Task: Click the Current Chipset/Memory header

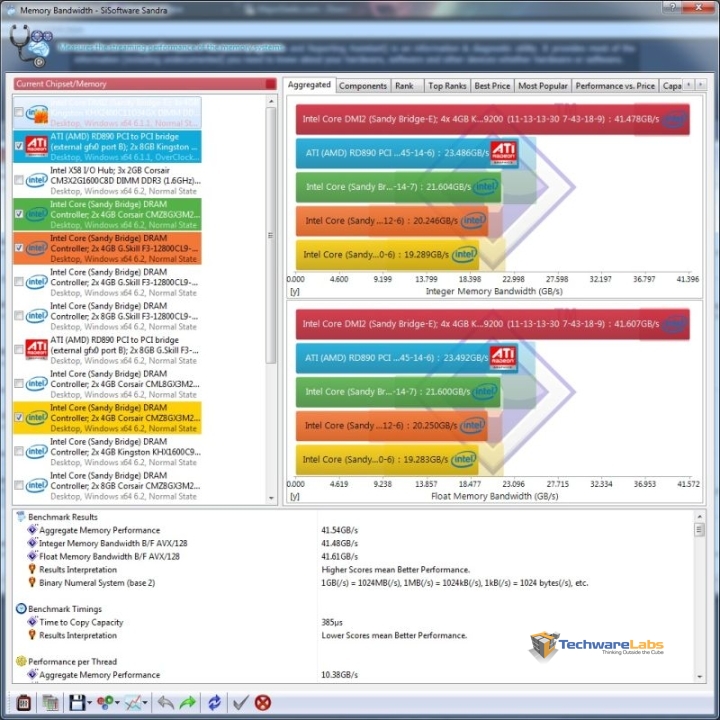Action: click(145, 84)
